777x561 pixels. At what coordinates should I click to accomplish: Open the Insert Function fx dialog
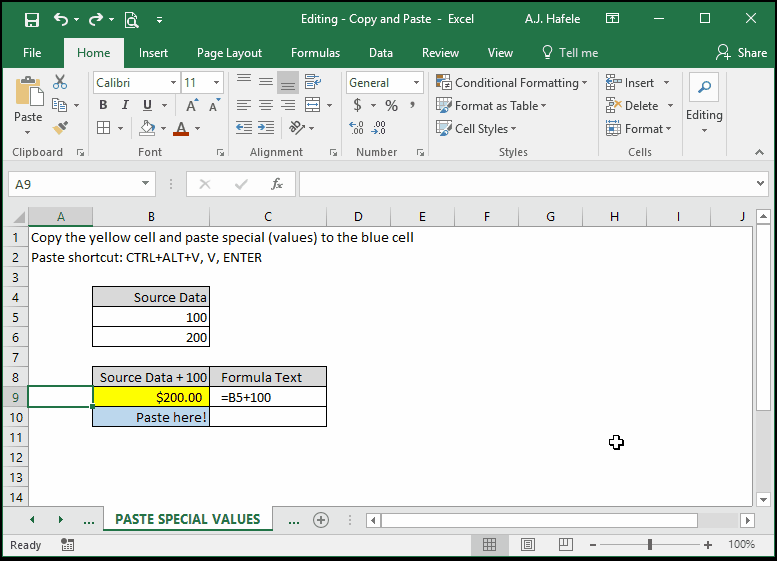pos(277,184)
